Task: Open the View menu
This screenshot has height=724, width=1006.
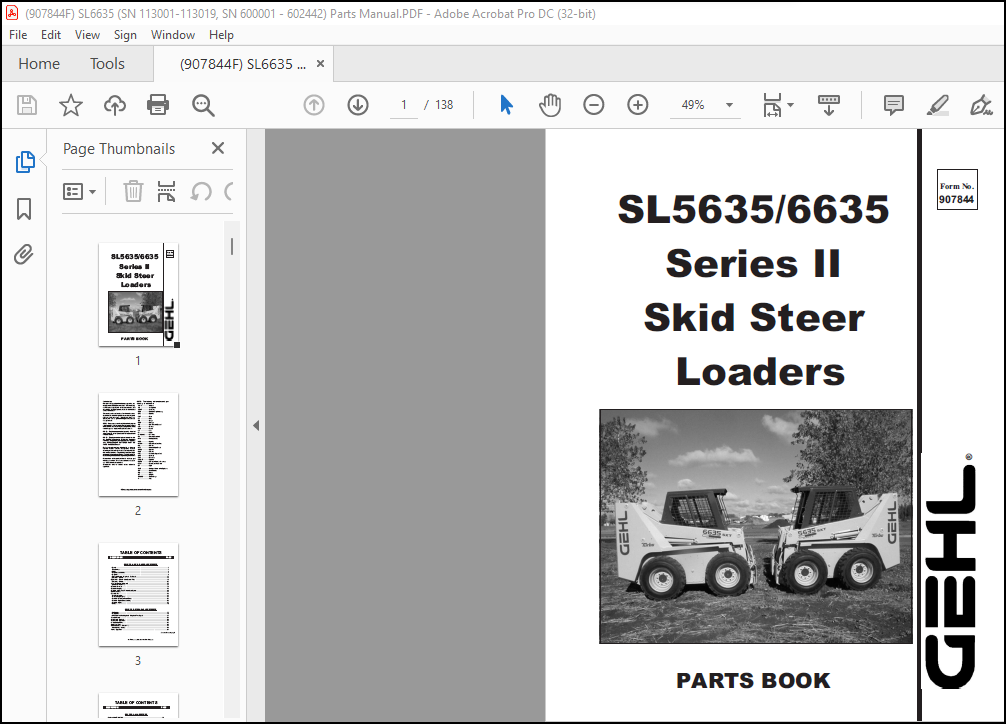Action: pyautogui.click(x=87, y=35)
